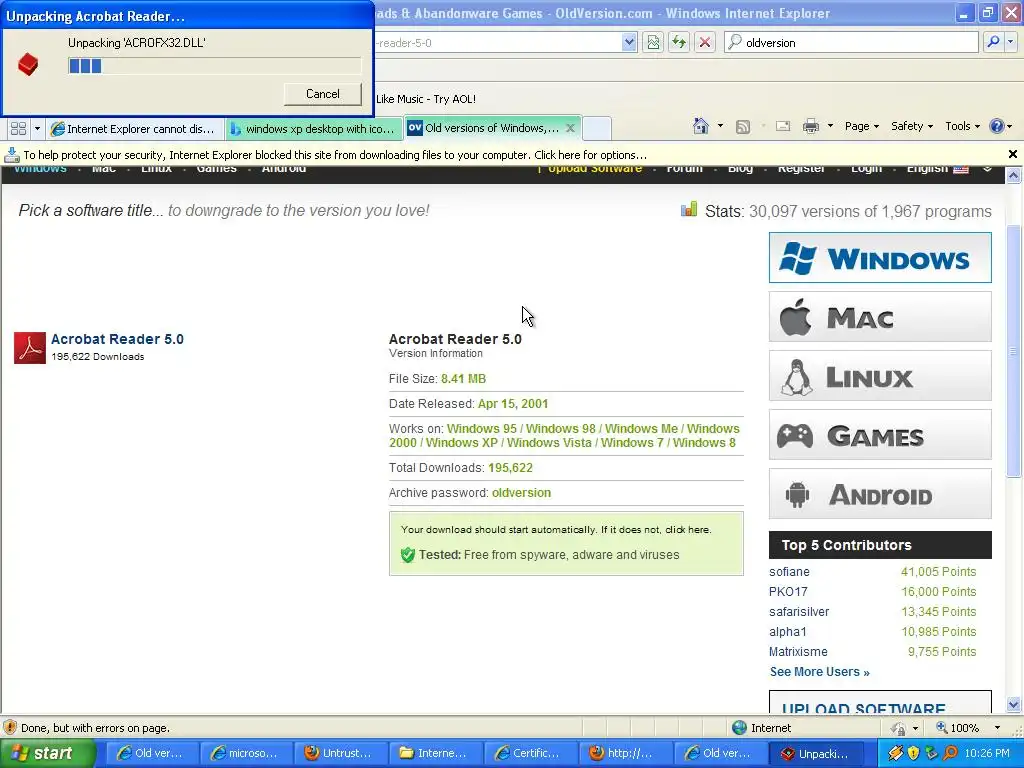Open contributor sofiane profile
The height and width of the screenshot is (768, 1024).
(x=789, y=571)
